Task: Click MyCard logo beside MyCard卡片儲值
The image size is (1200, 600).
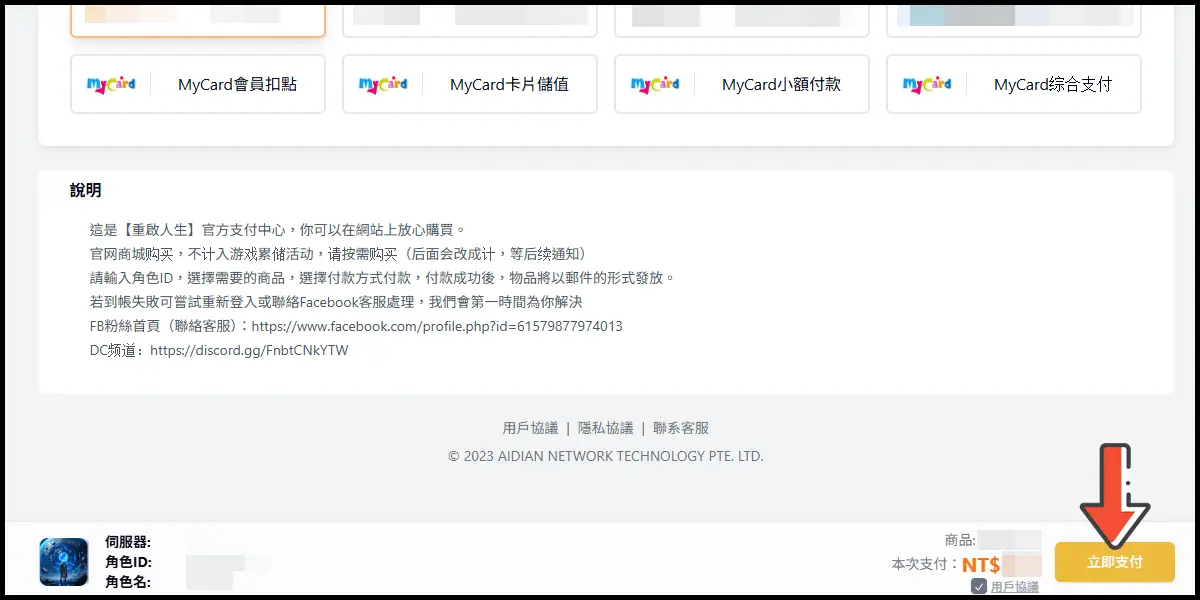Action: click(383, 85)
